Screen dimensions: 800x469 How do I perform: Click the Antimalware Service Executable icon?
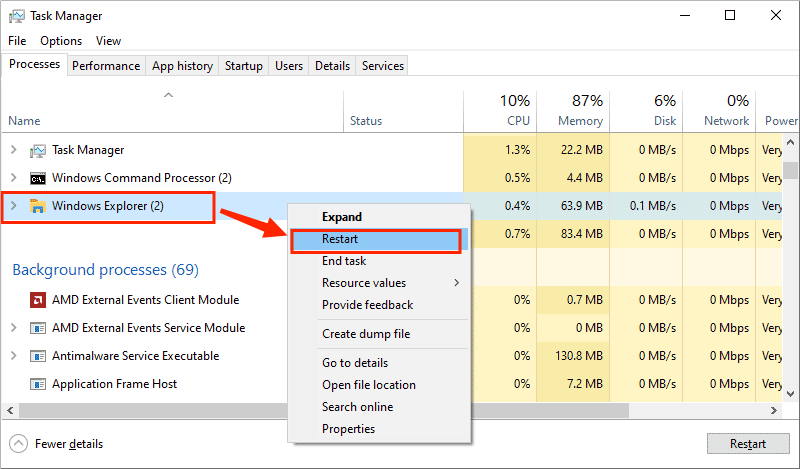pos(38,356)
